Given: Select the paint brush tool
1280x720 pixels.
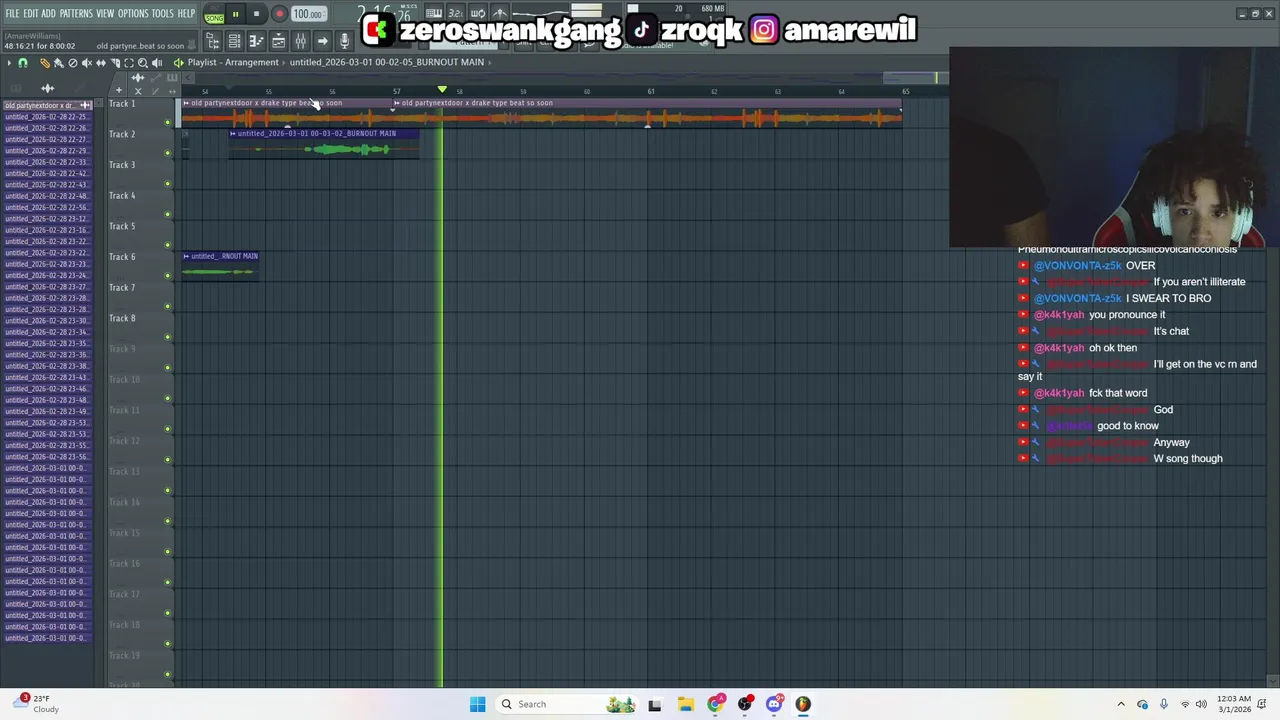Looking at the screenshot, I should [58, 63].
